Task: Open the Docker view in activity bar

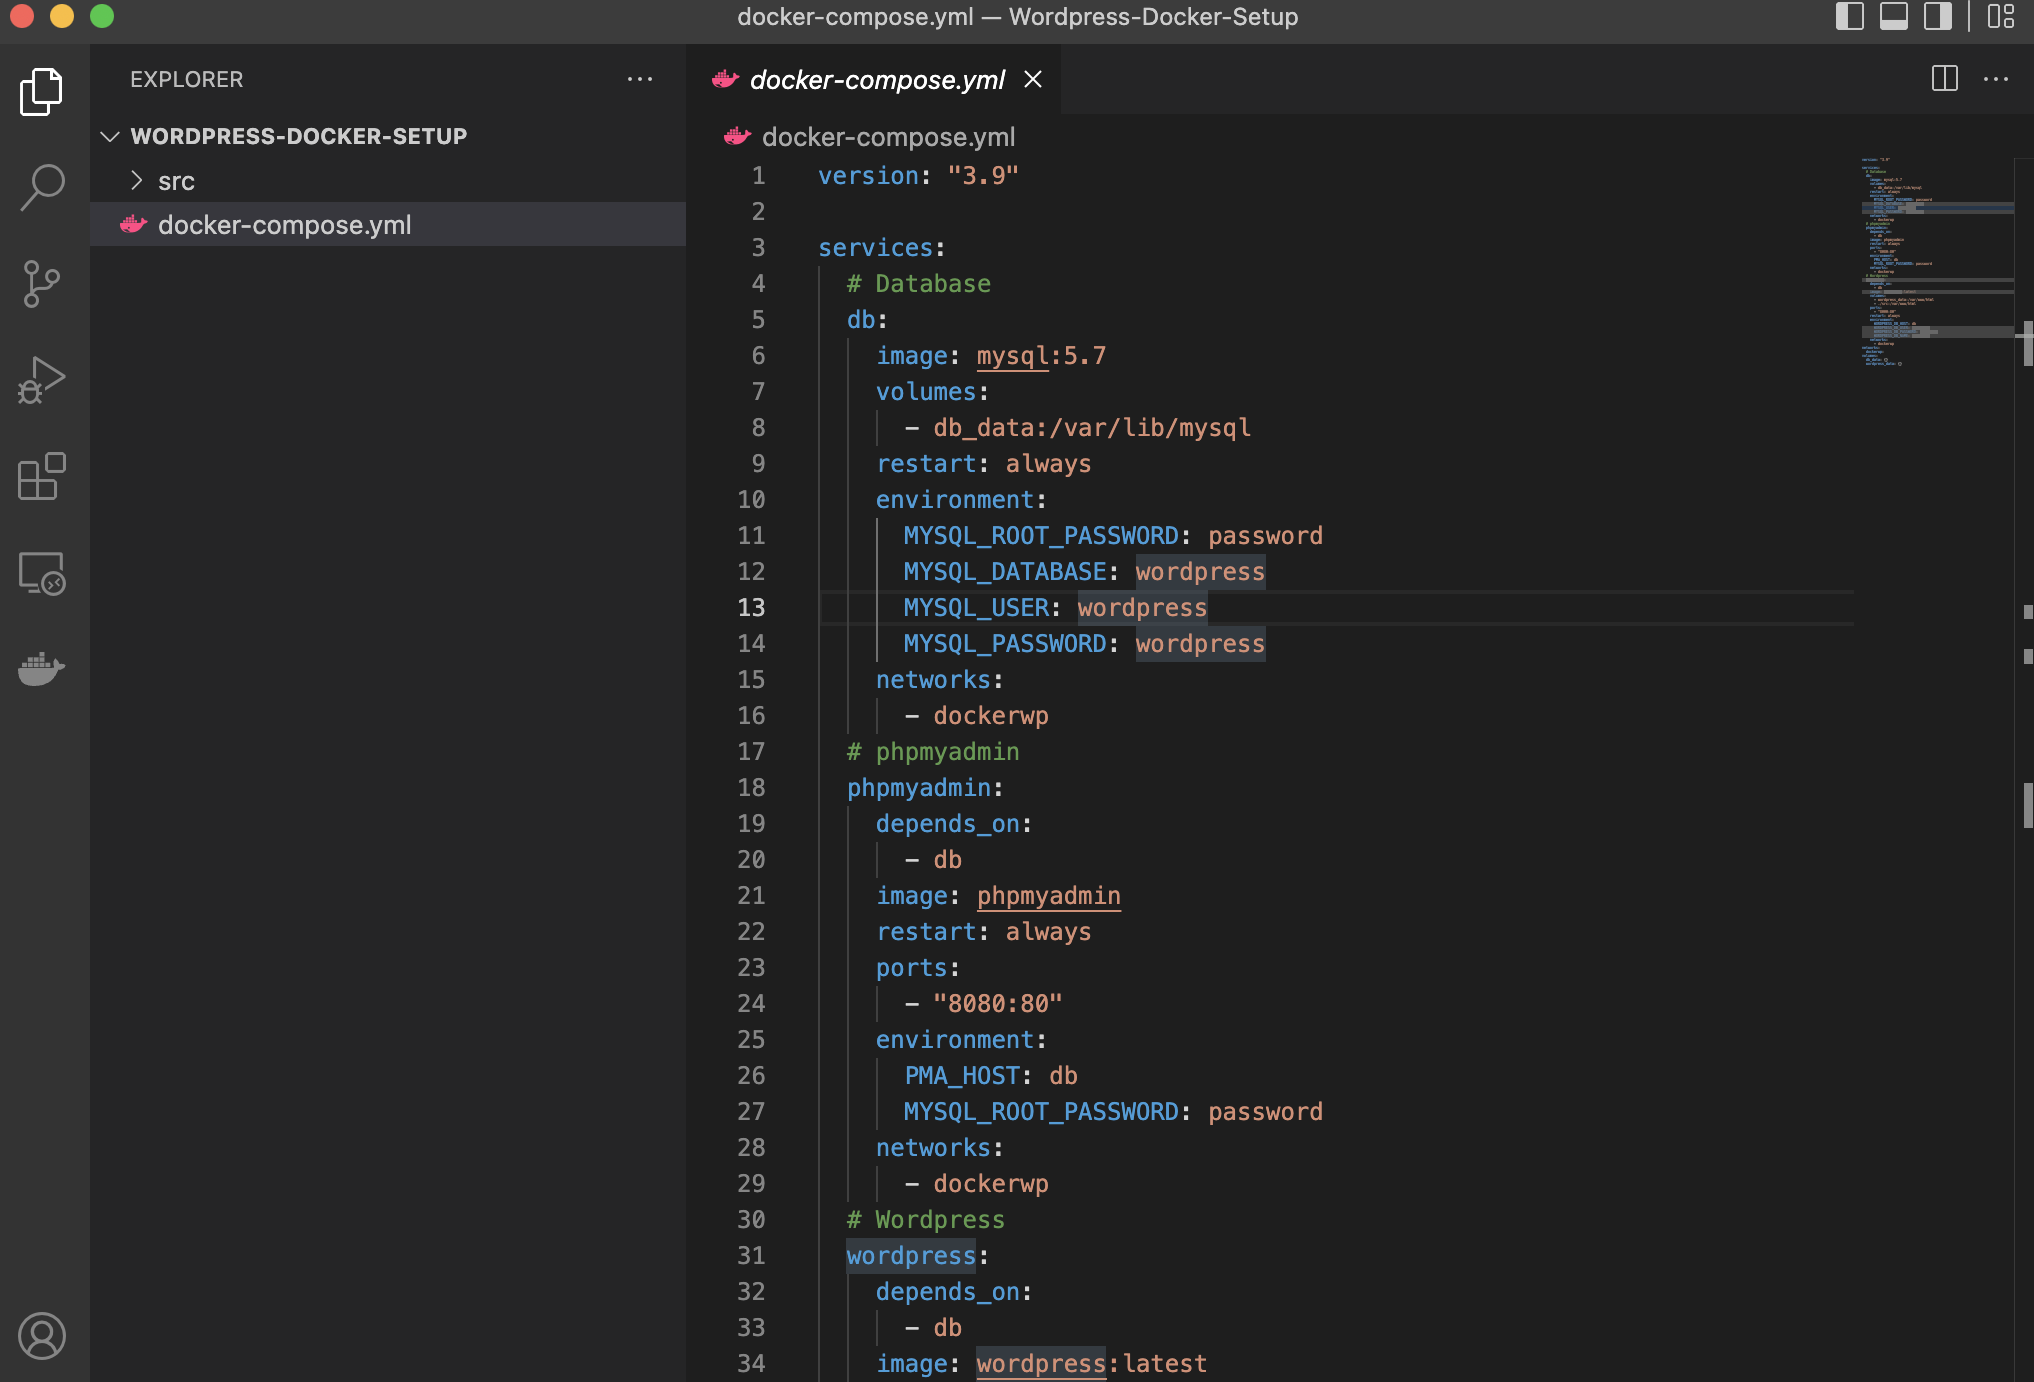Action: coord(42,669)
